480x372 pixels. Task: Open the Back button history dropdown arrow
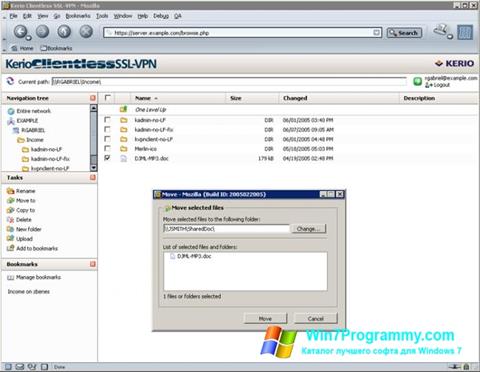[28, 38]
